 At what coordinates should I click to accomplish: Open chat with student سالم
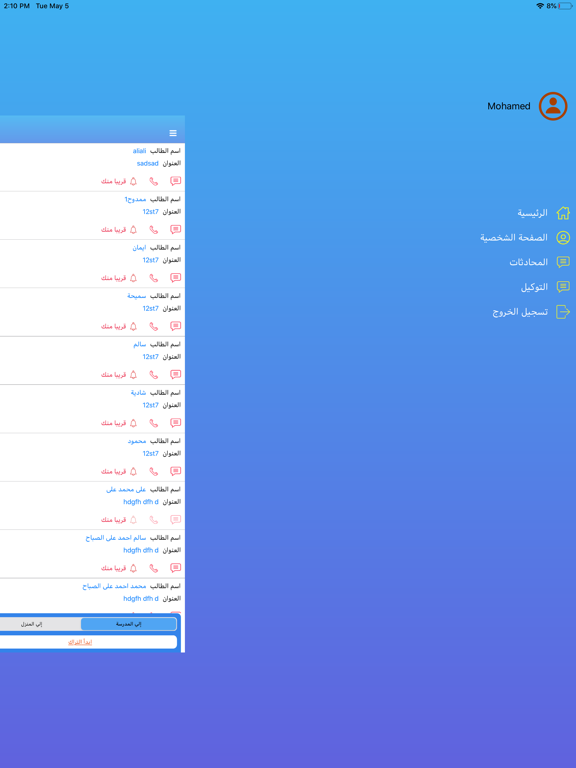tap(175, 375)
